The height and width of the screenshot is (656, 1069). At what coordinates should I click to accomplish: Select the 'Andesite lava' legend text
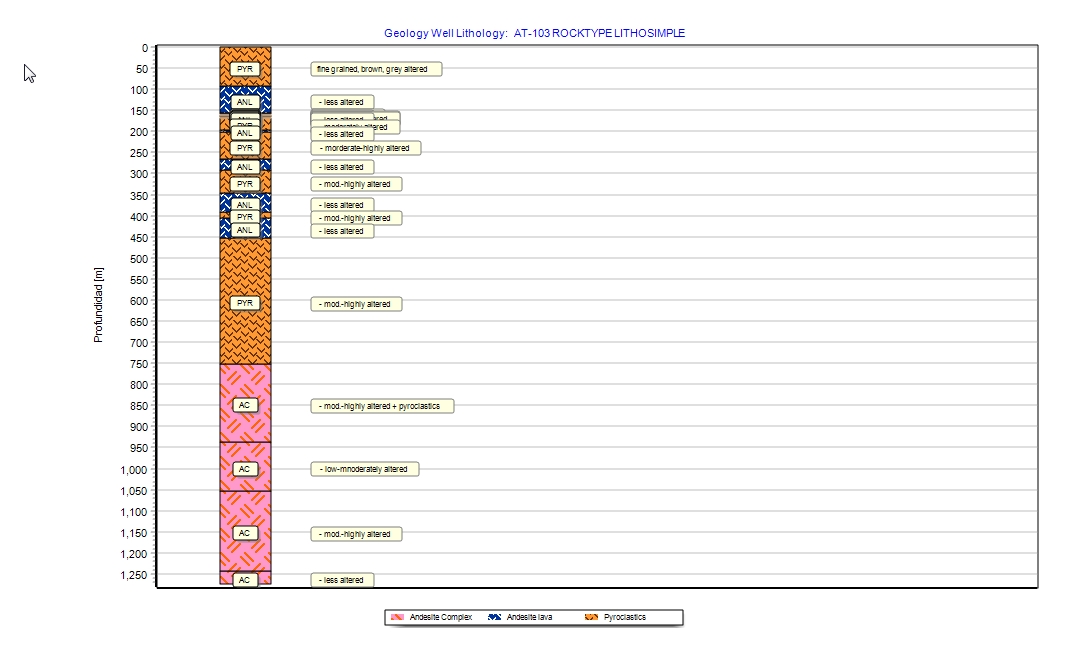(x=529, y=617)
